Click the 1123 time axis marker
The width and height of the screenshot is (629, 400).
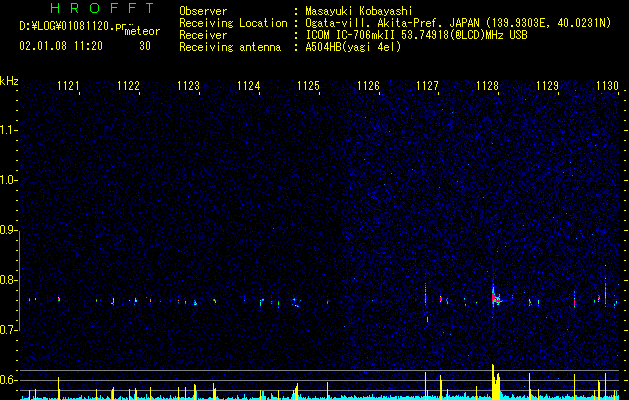[x=189, y=86]
